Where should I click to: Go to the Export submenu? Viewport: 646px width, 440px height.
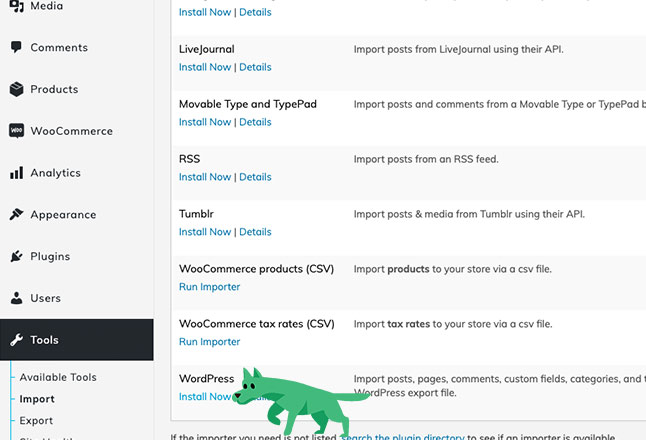point(36,421)
